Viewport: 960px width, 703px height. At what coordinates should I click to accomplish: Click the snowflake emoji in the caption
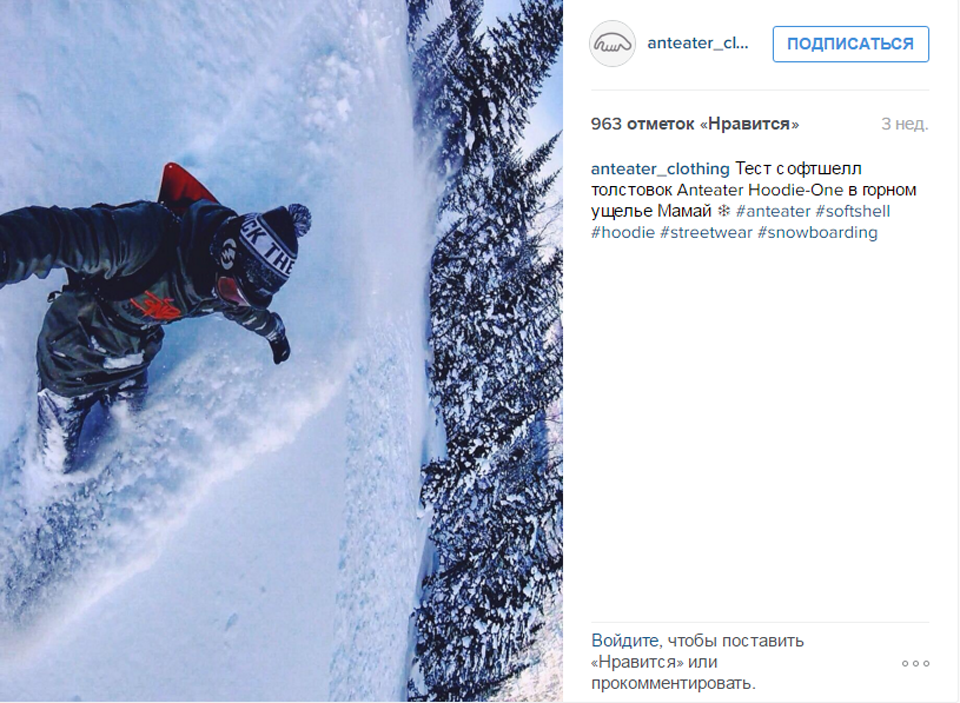click(x=724, y=211)
